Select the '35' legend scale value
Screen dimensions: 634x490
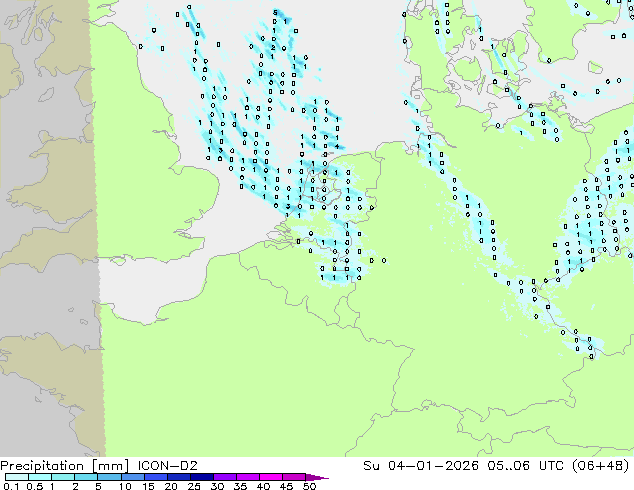(240, 486)
